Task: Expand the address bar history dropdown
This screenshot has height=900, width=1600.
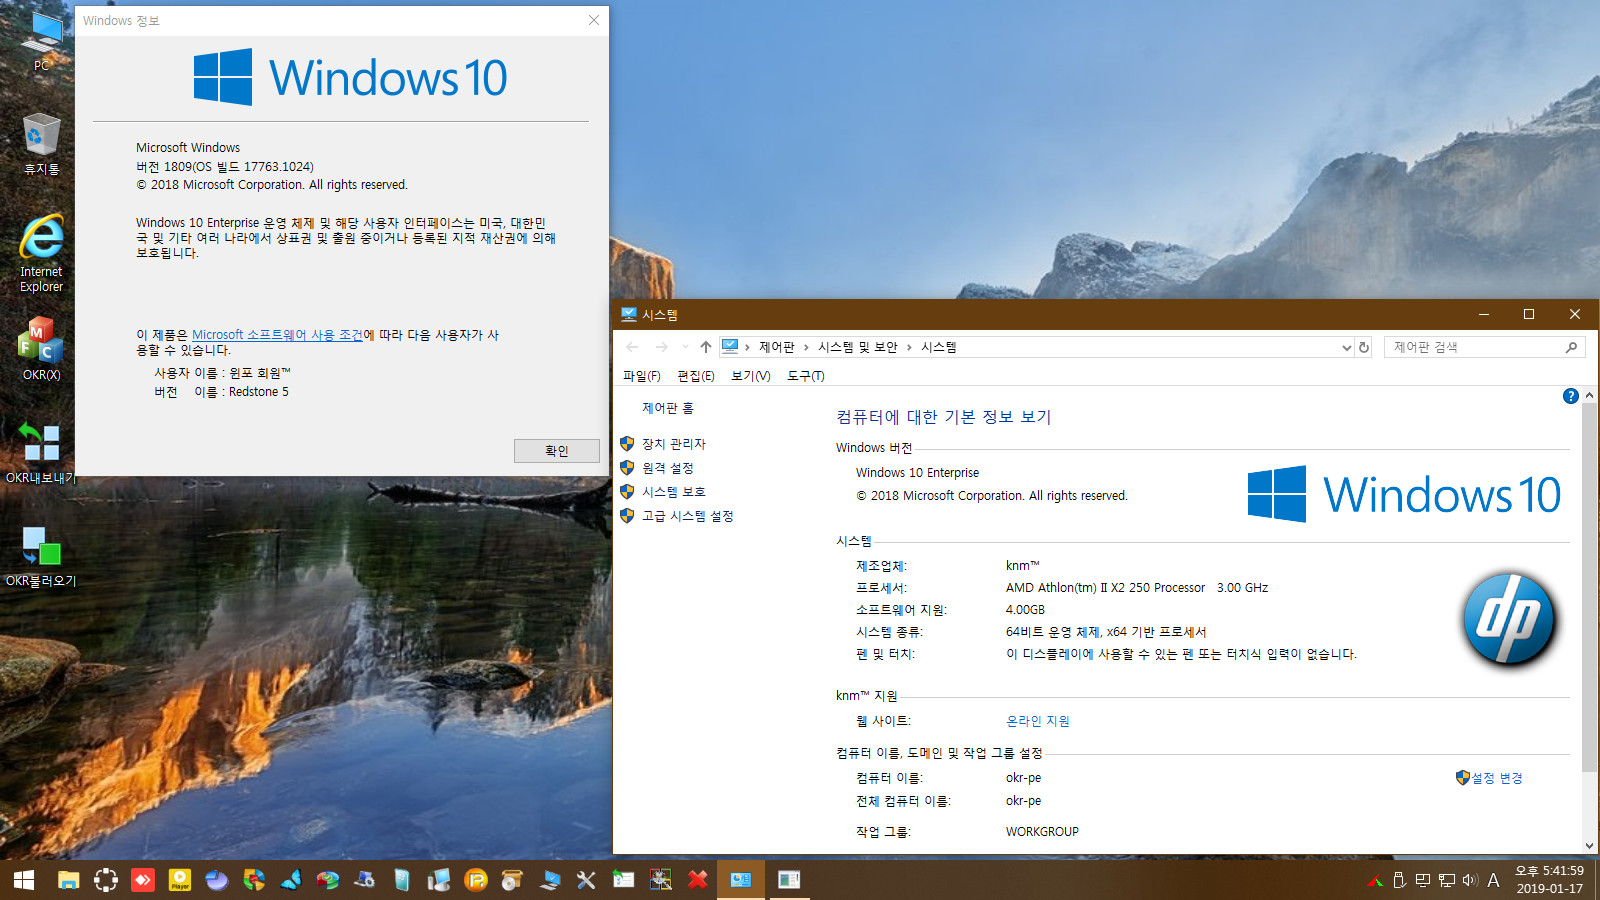Action: point(1346,347)
